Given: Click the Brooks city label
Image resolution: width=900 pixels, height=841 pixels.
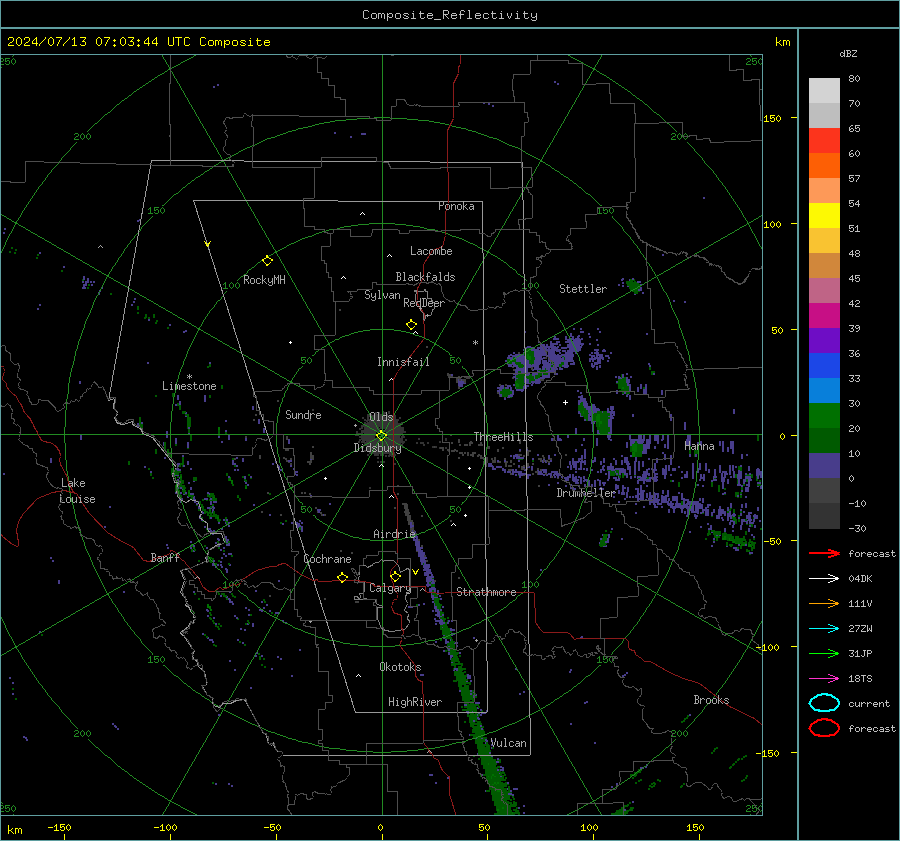Looking at the screenshot, I should [x=711, y=700].
